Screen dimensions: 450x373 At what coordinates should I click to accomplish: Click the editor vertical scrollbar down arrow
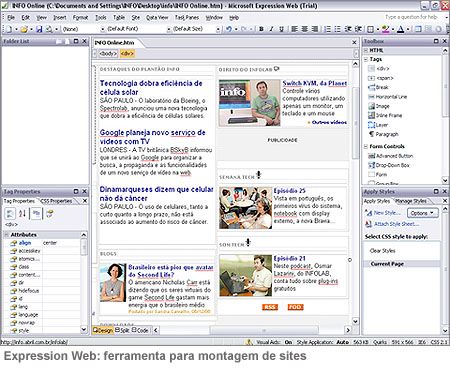tap(355, 321)
